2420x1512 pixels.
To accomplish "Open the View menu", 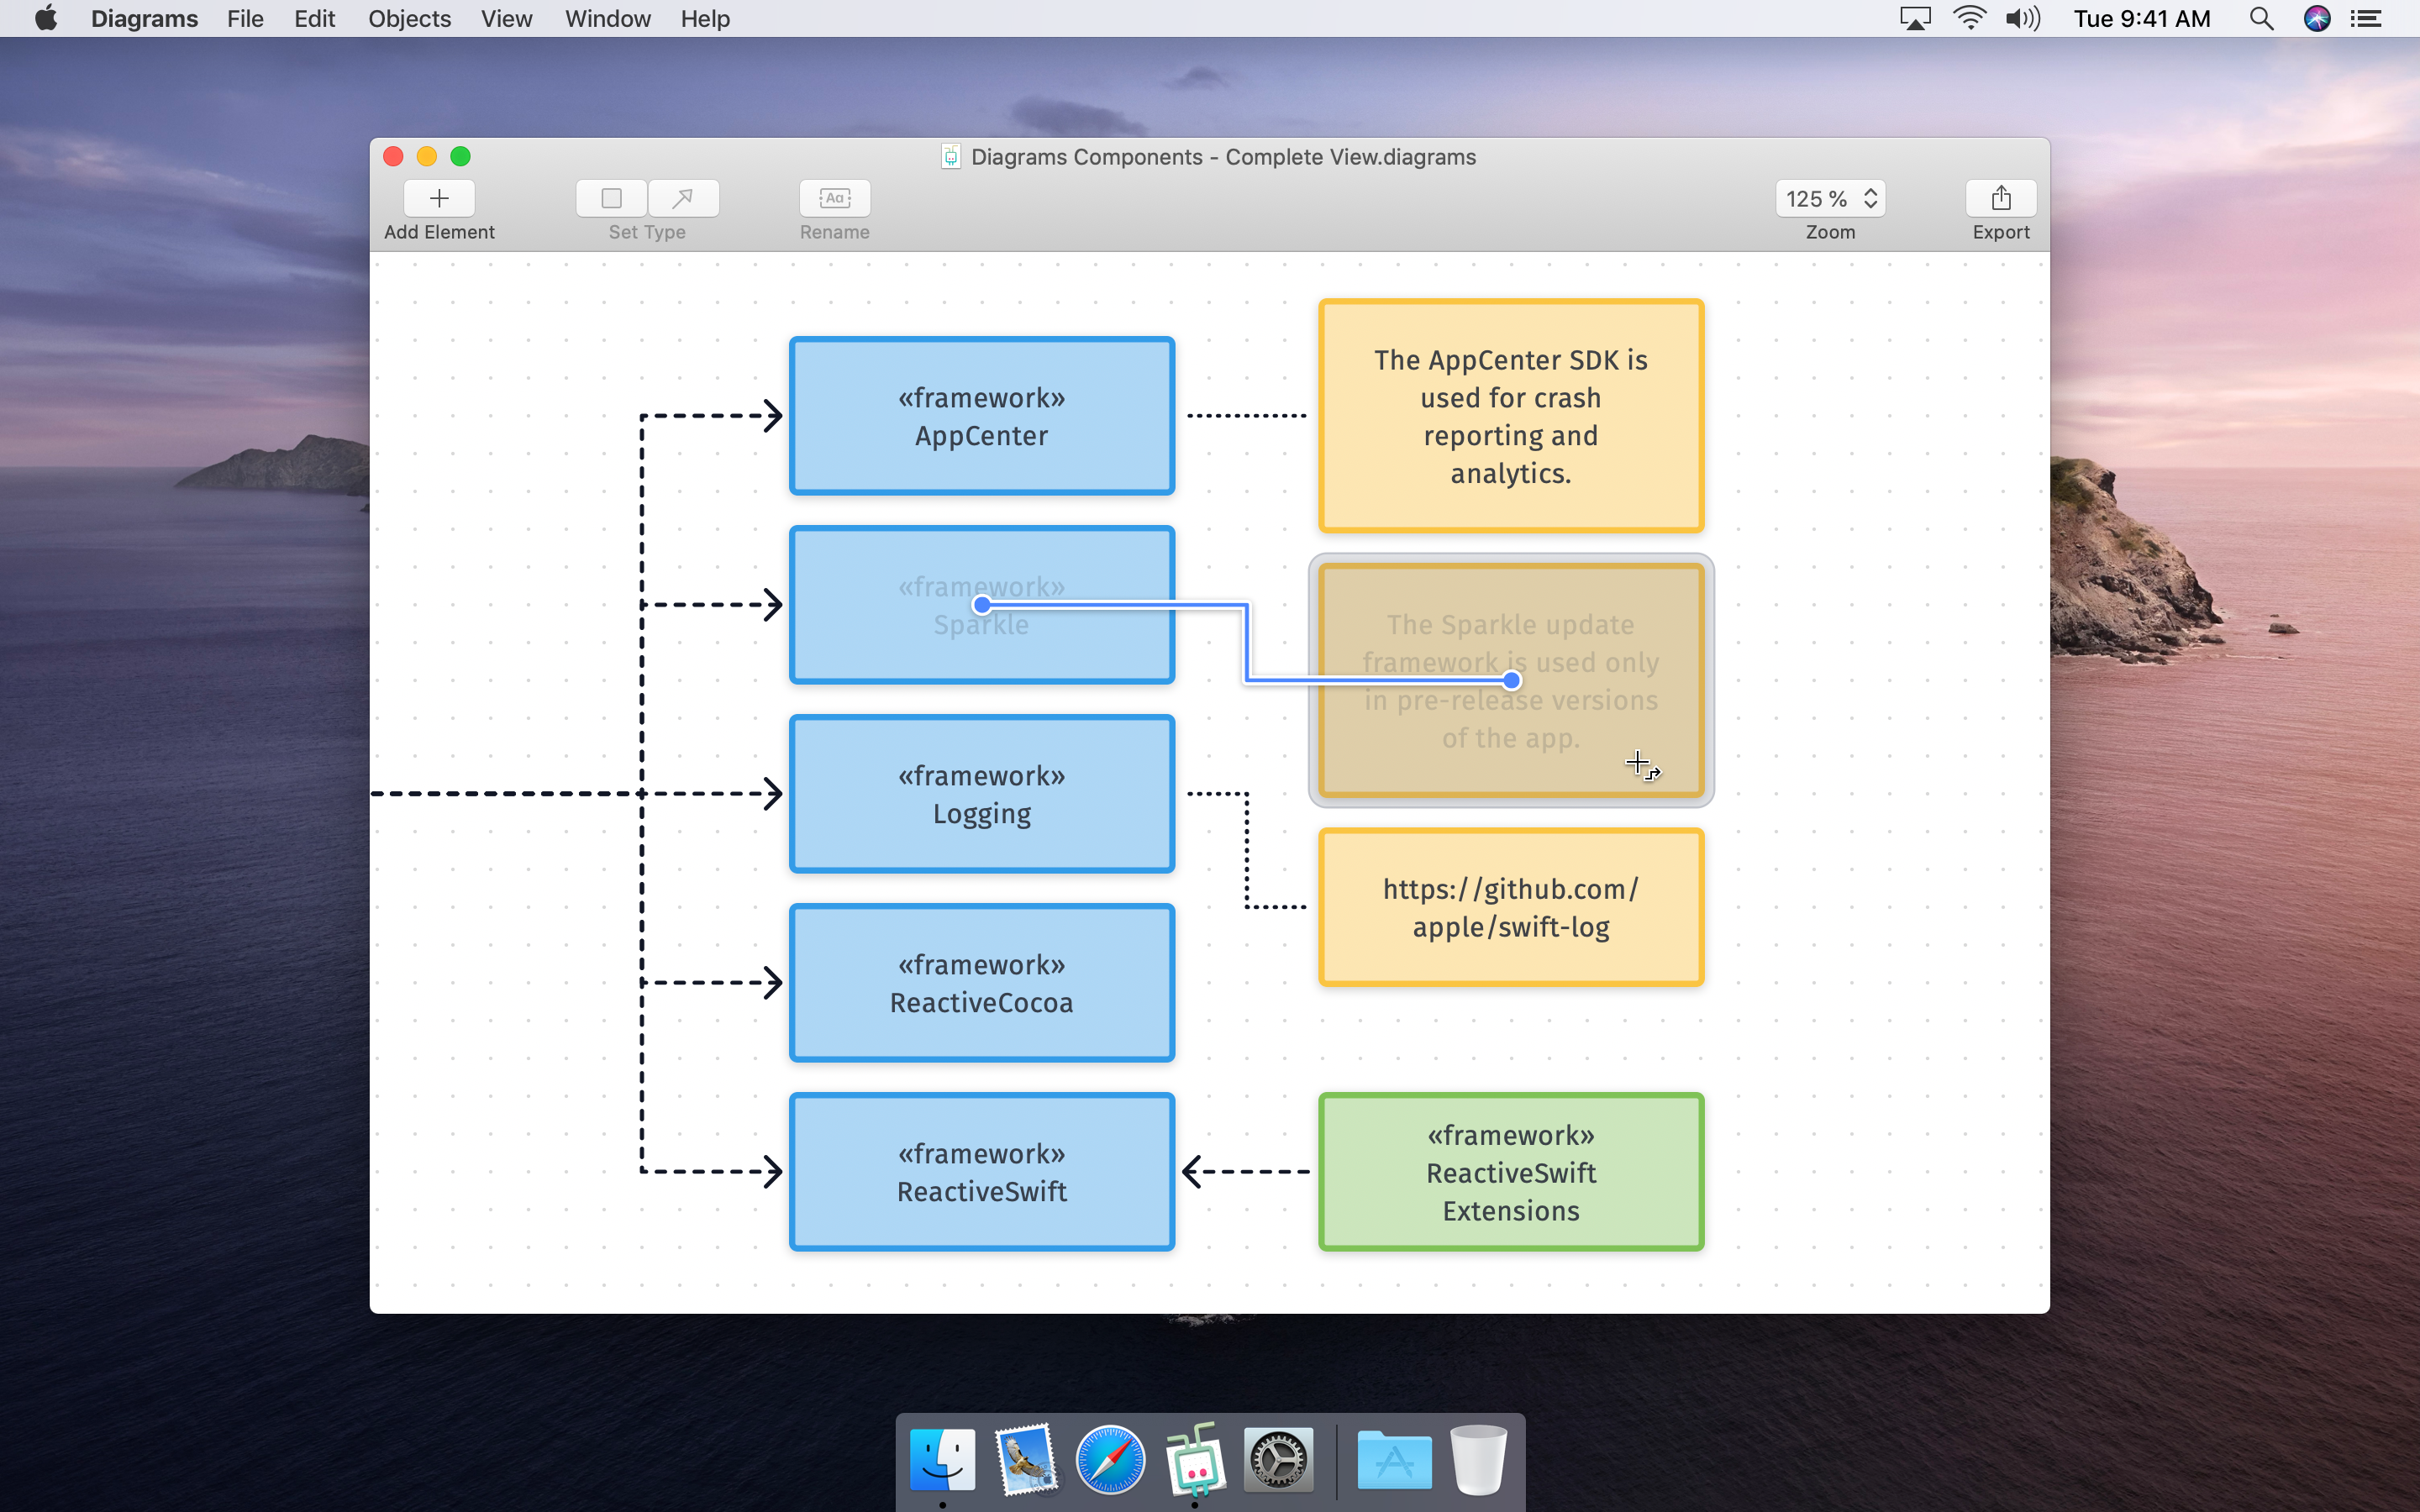I will pos(506,19).
